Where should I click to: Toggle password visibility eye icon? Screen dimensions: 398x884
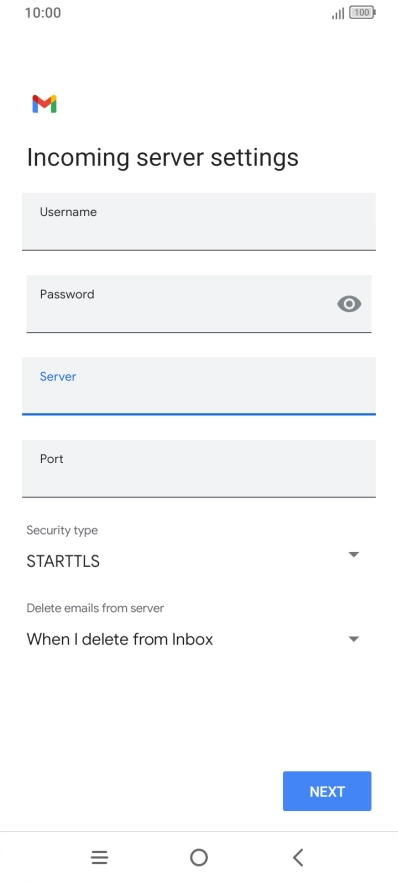[349, 304]
